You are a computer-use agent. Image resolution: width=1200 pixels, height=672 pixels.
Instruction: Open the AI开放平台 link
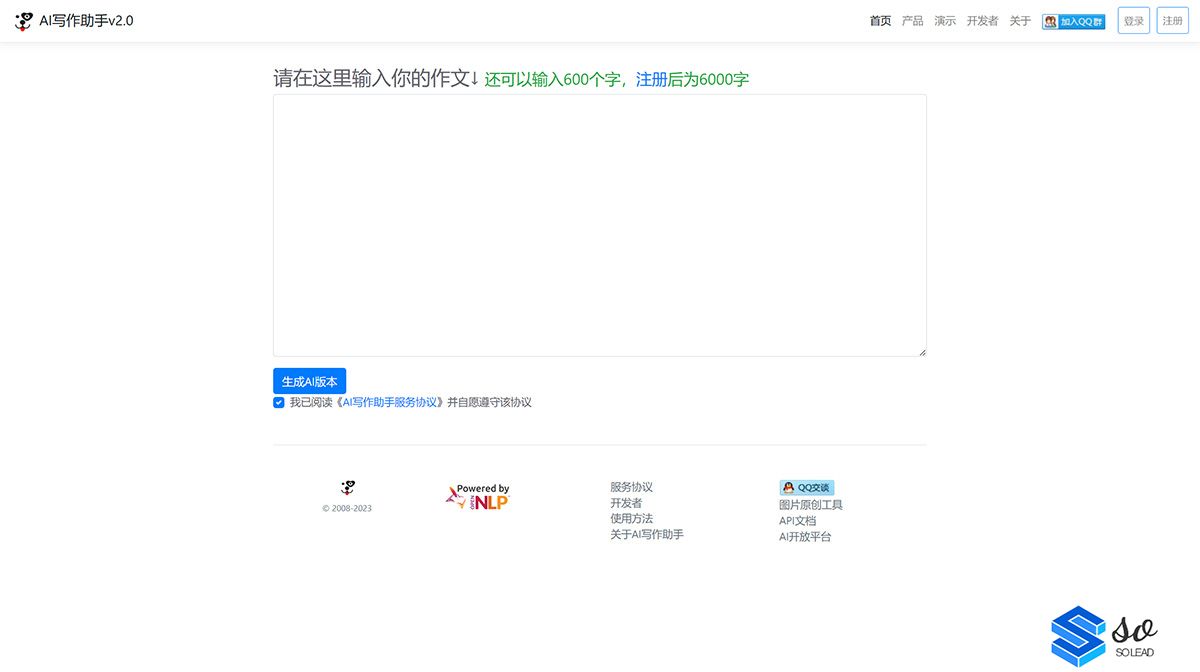click(805, 537)
